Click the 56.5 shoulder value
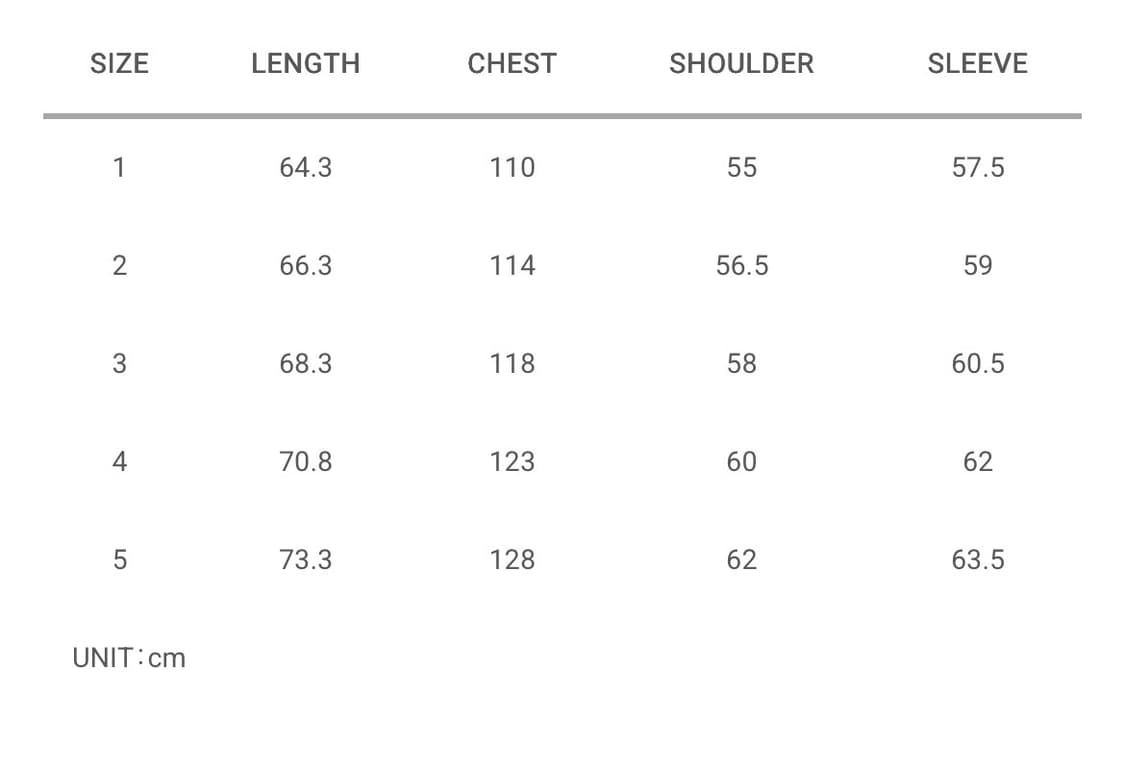The height and width of the screenshot is (766, 1125). 741,265
